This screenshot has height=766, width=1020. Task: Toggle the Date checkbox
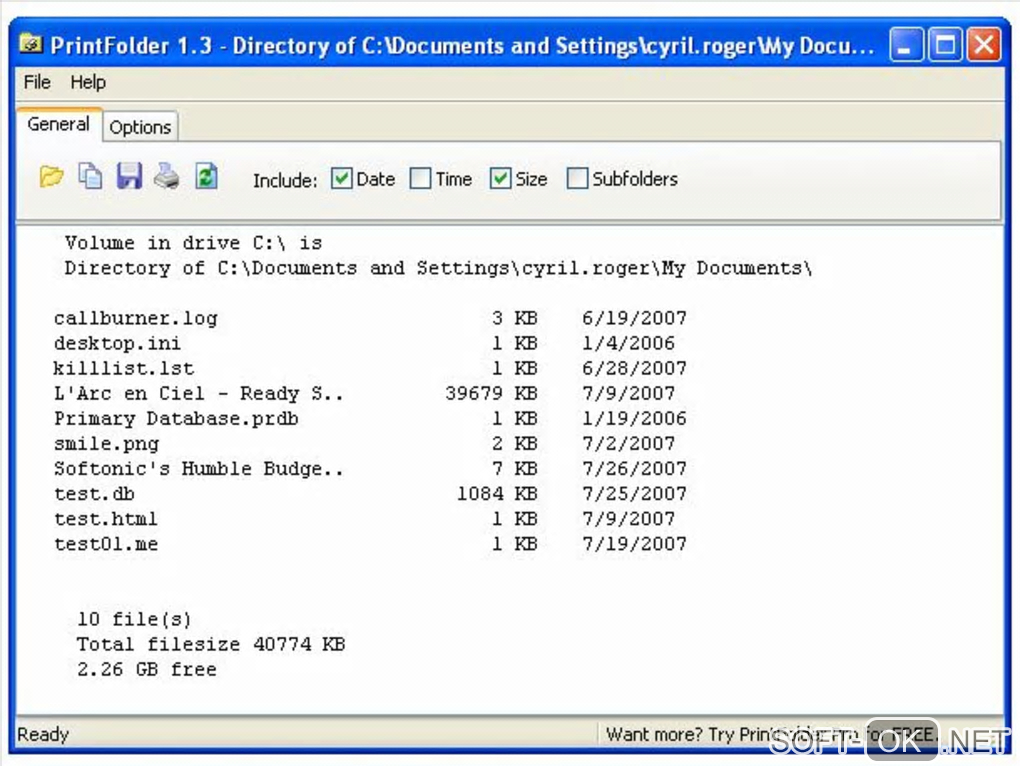(x=342, y=178)
